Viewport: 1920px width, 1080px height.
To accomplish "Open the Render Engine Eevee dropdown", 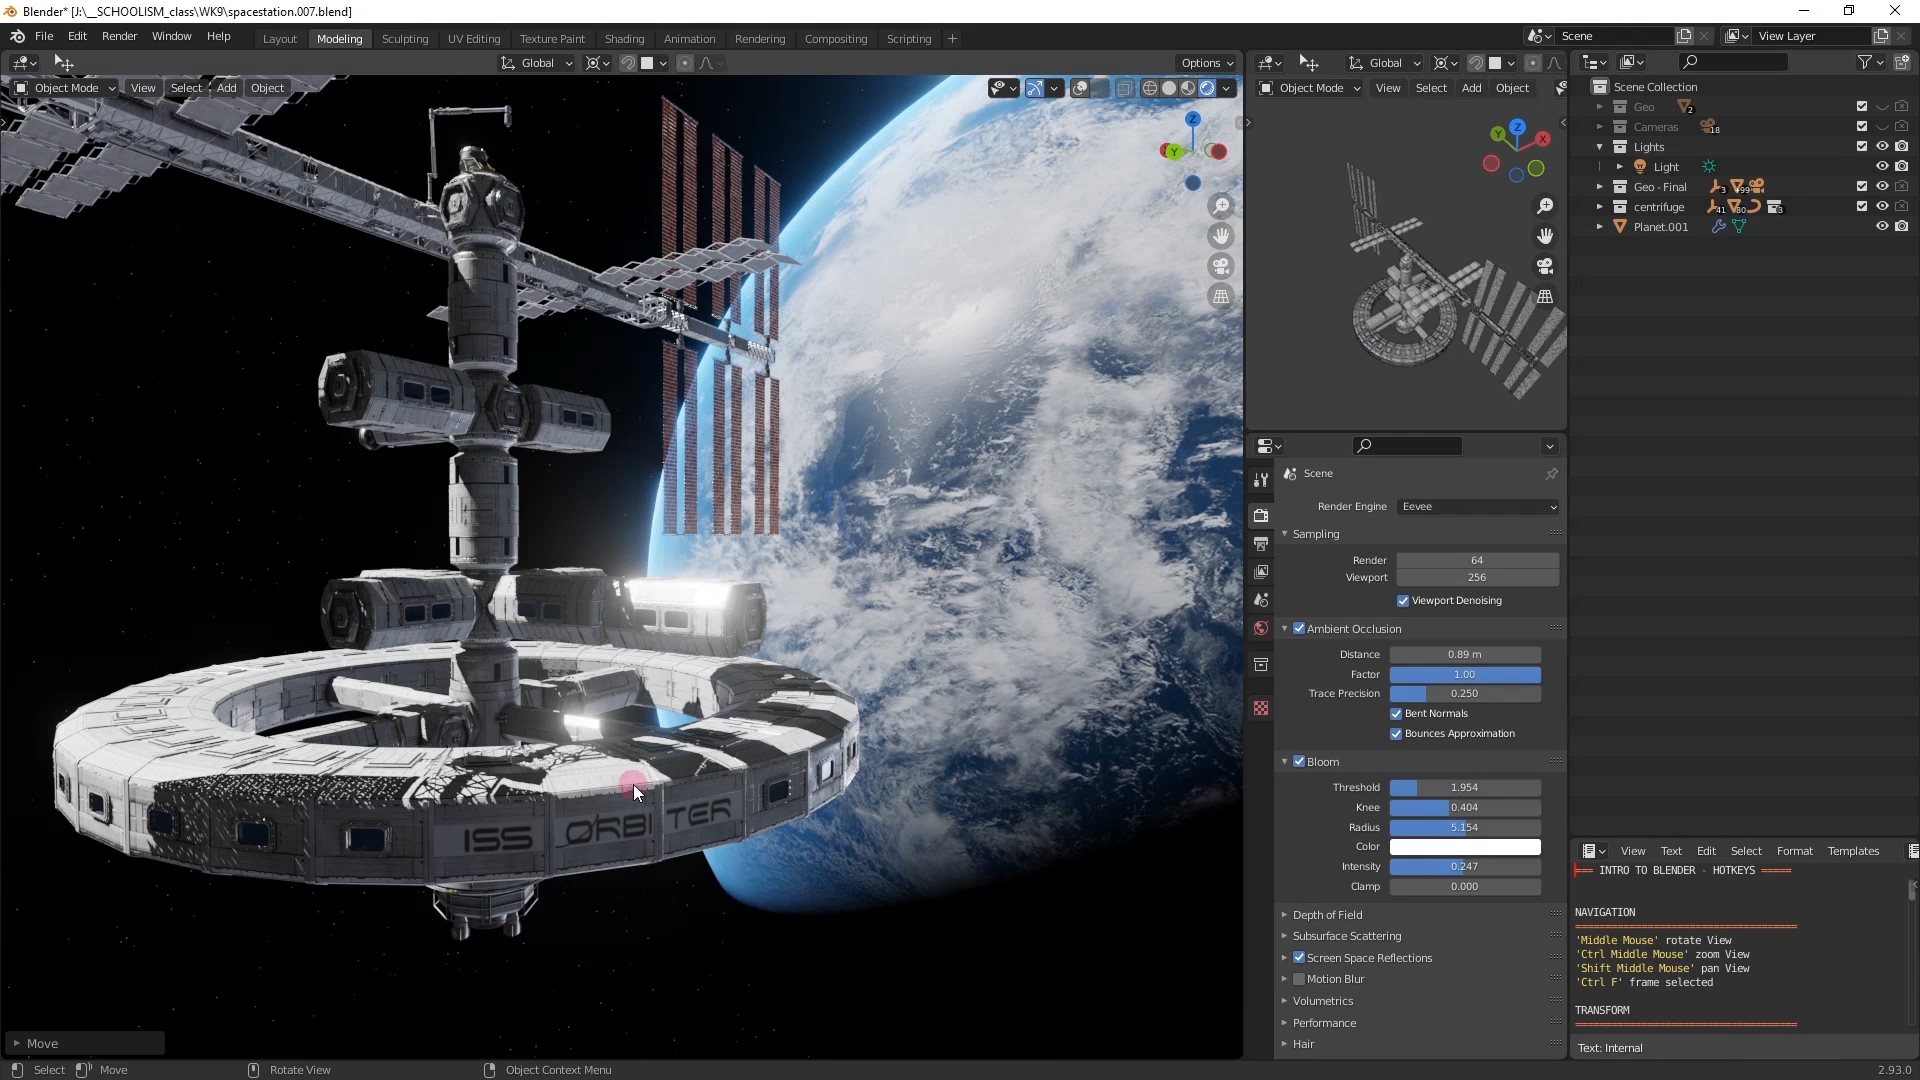I will pyautogui.click(x=1477, y=507).
